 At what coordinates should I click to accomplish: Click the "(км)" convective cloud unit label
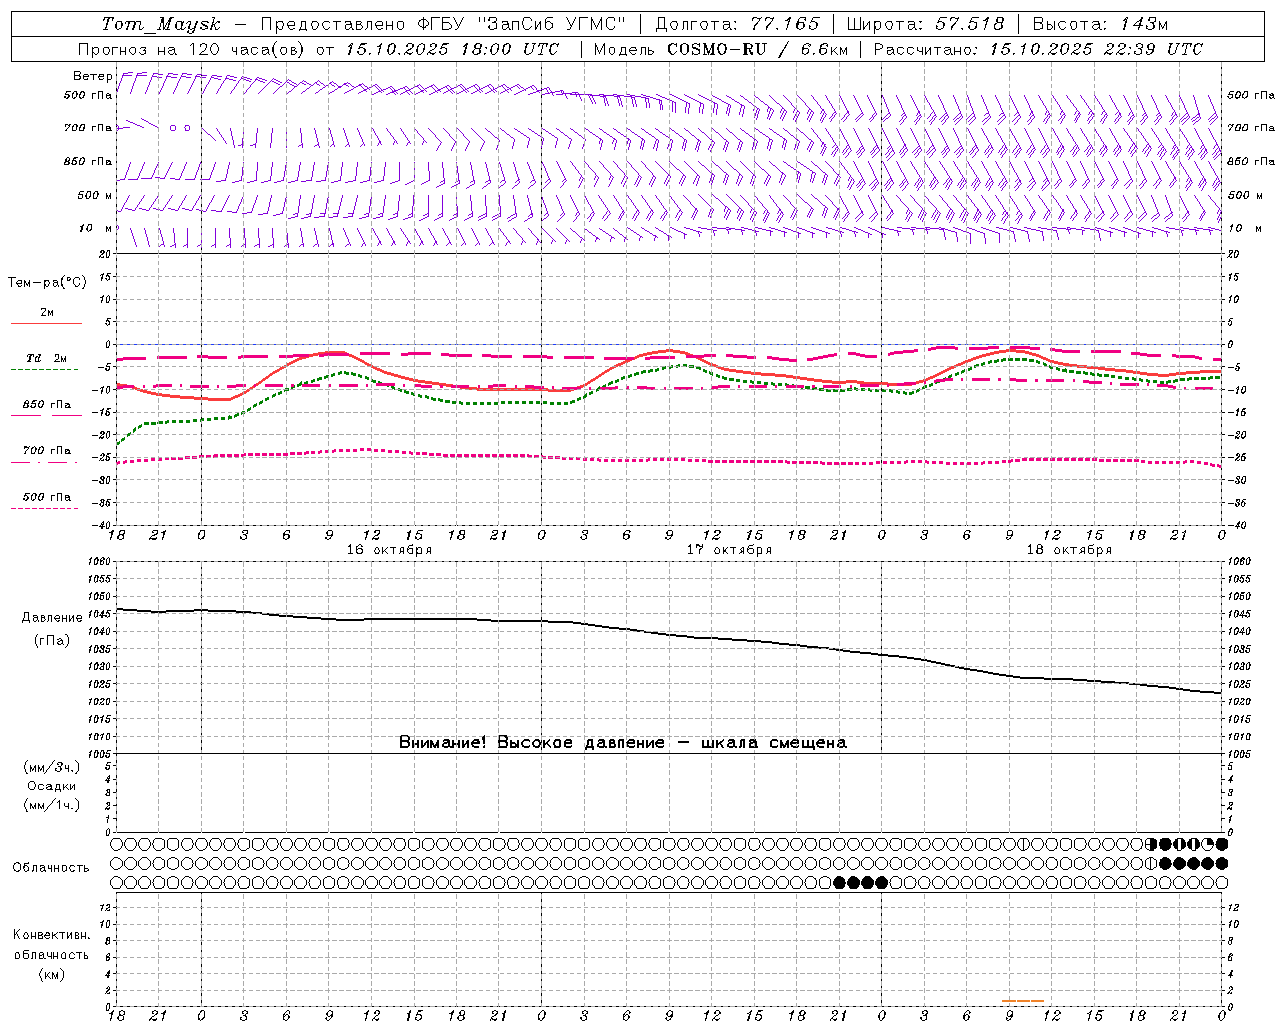52,974
